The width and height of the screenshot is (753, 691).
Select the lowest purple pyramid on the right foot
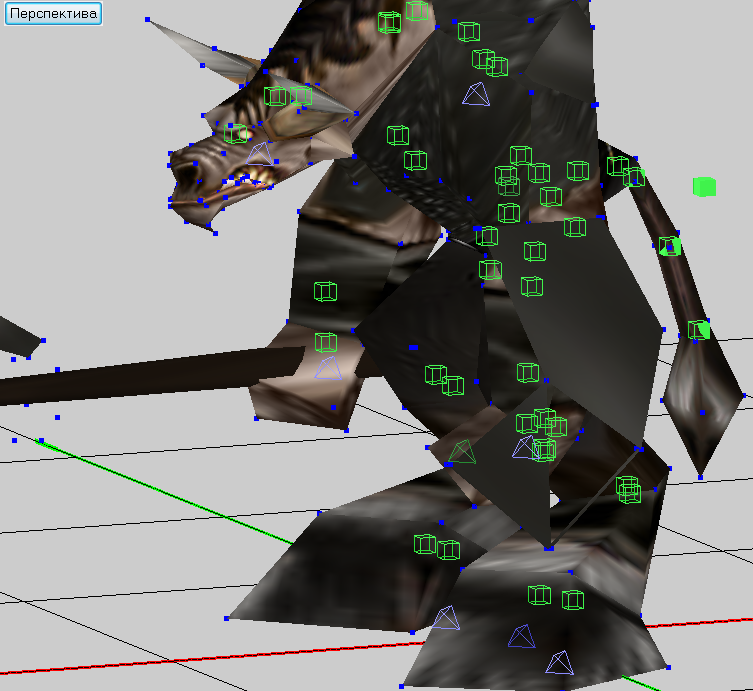559,663
